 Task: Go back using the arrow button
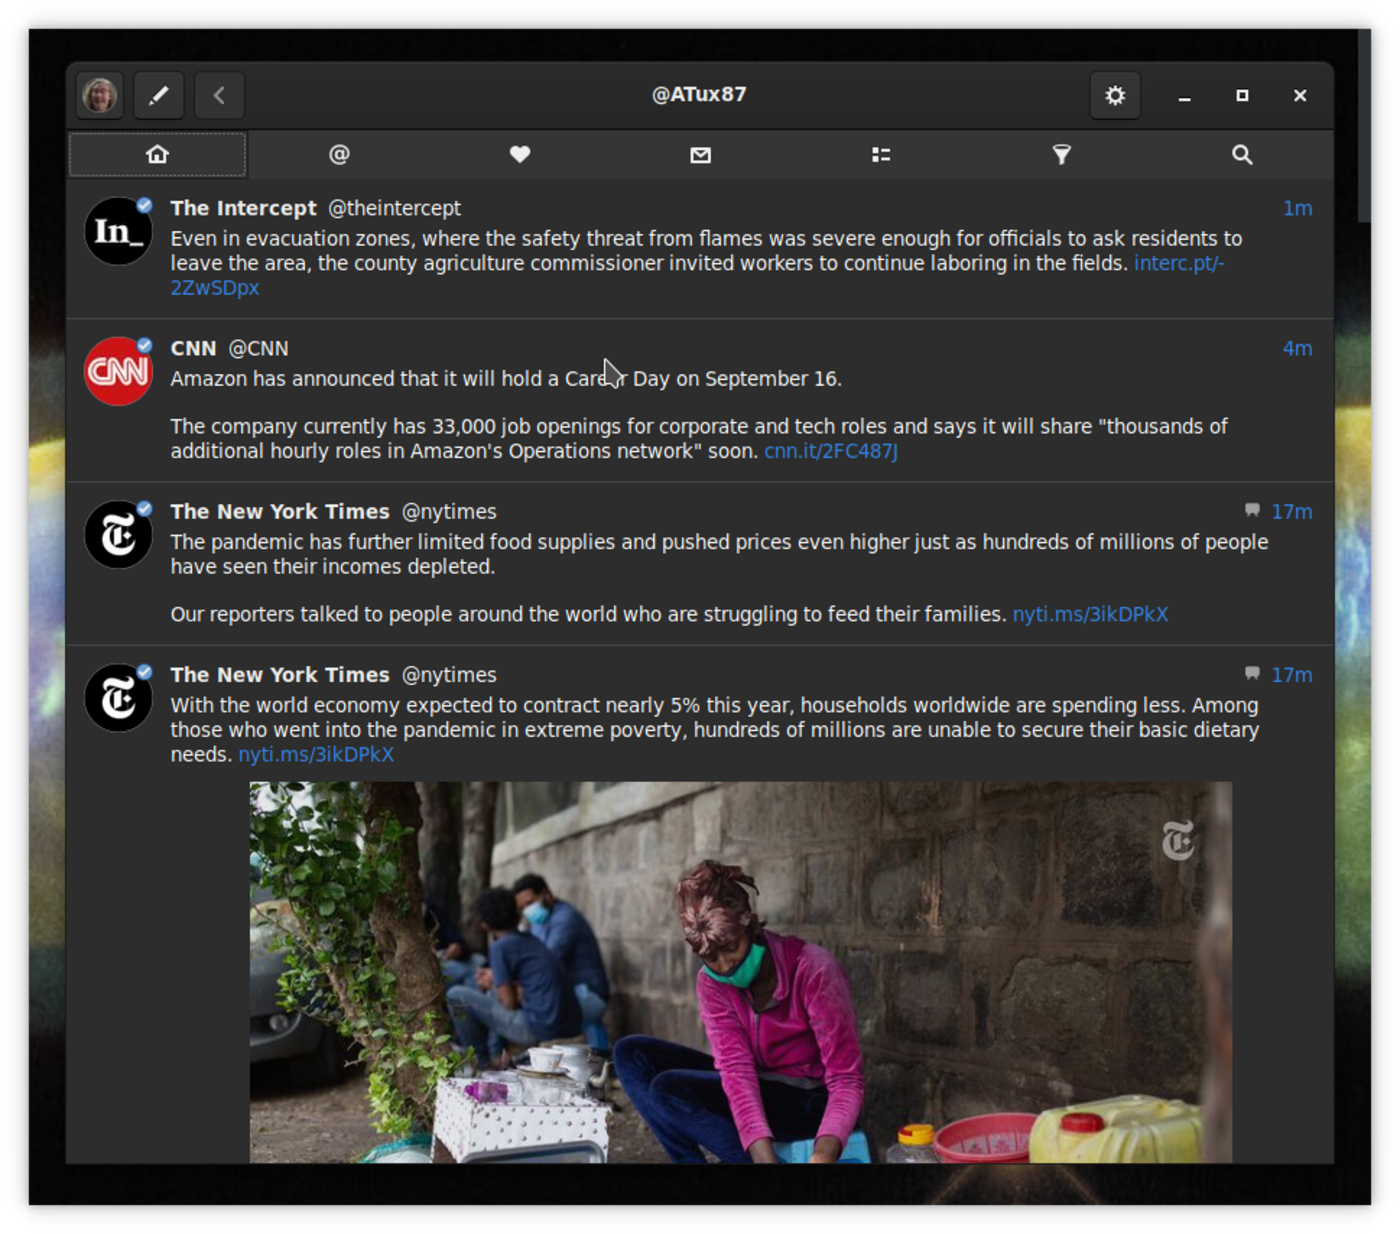point(219,96)
